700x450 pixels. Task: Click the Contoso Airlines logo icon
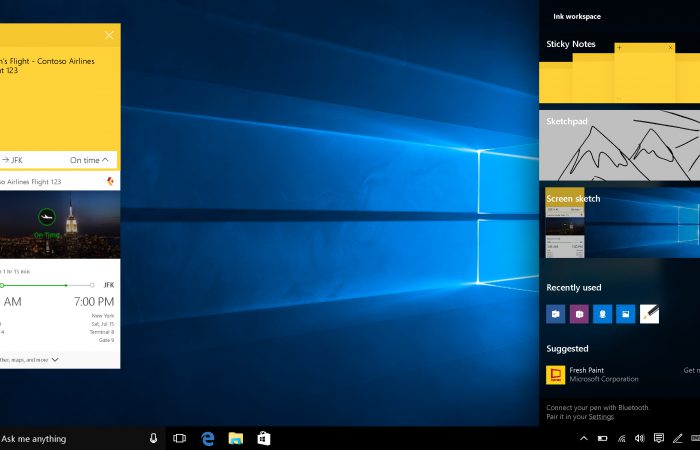[x=110, y=181]
